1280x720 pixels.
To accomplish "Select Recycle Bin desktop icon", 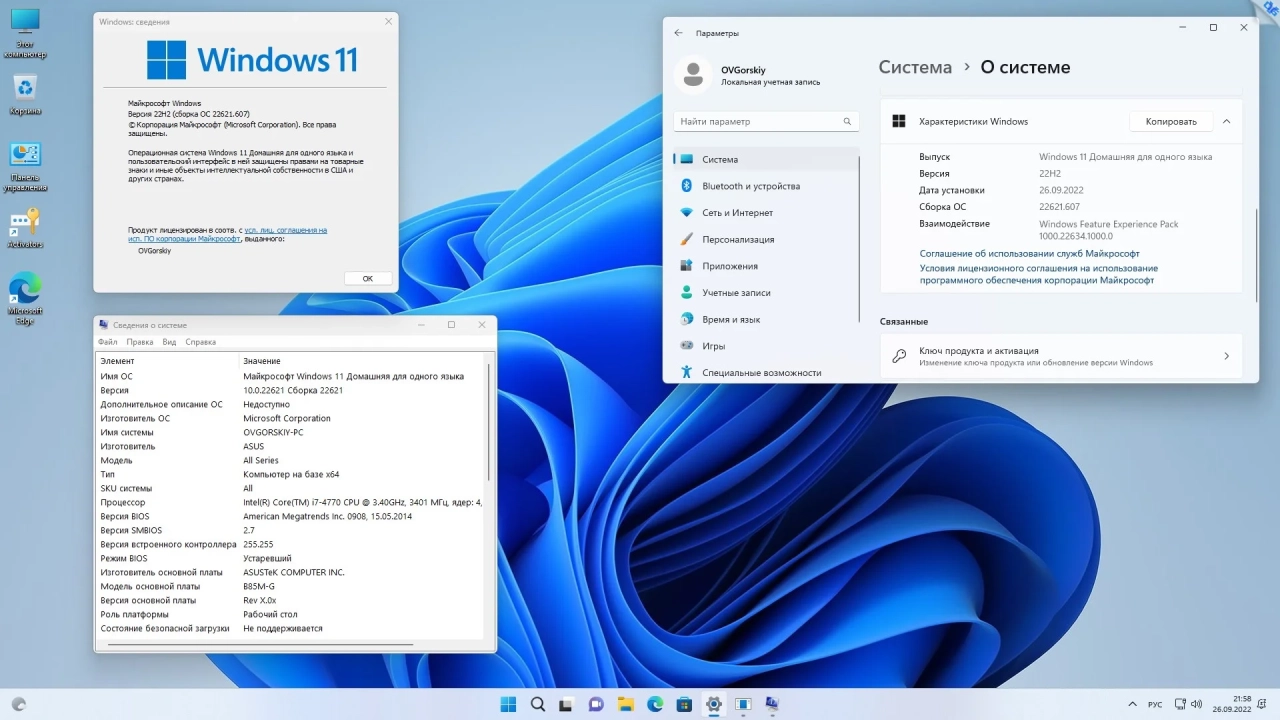I will click(25, 95).
